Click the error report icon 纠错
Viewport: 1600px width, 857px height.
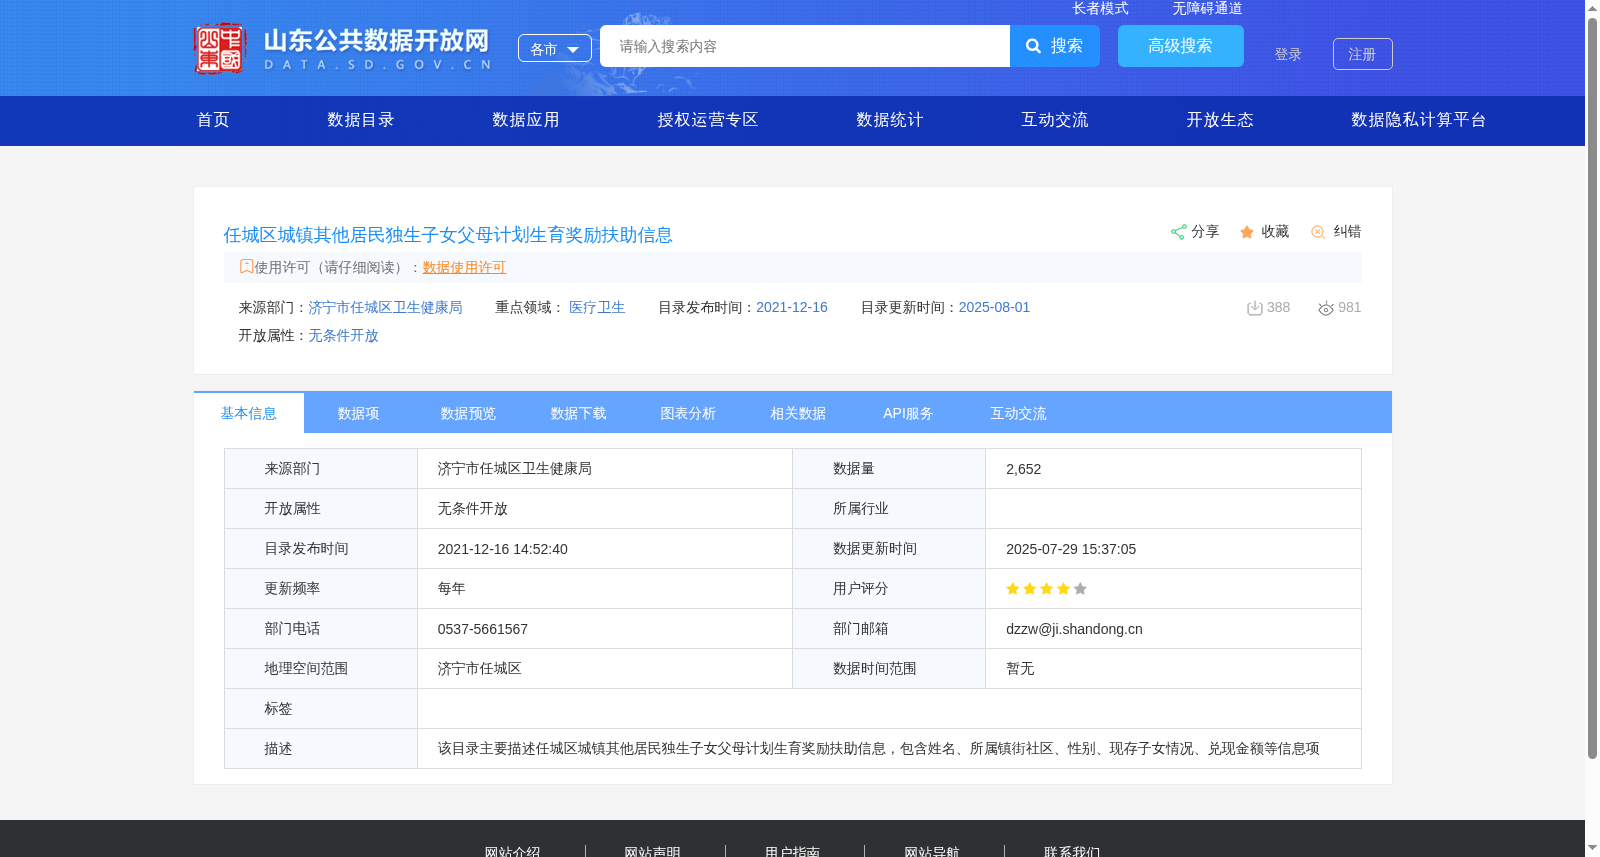(x=1318, y=232)
